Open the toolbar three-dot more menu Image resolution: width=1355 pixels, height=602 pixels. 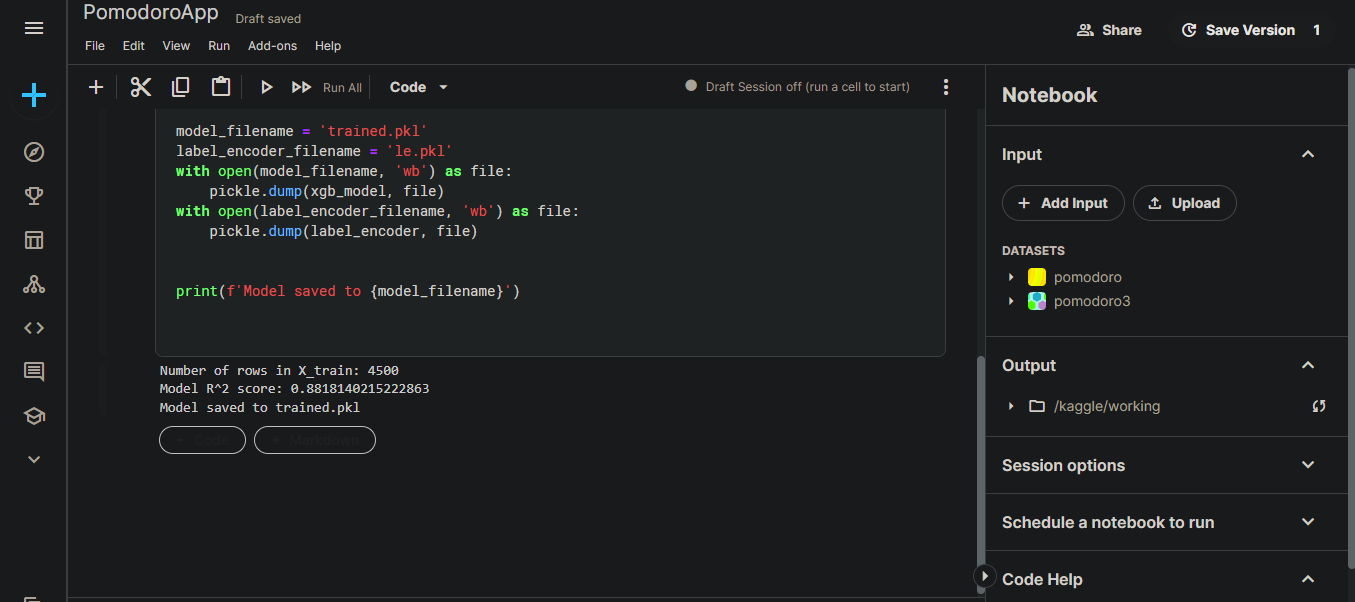946,87
